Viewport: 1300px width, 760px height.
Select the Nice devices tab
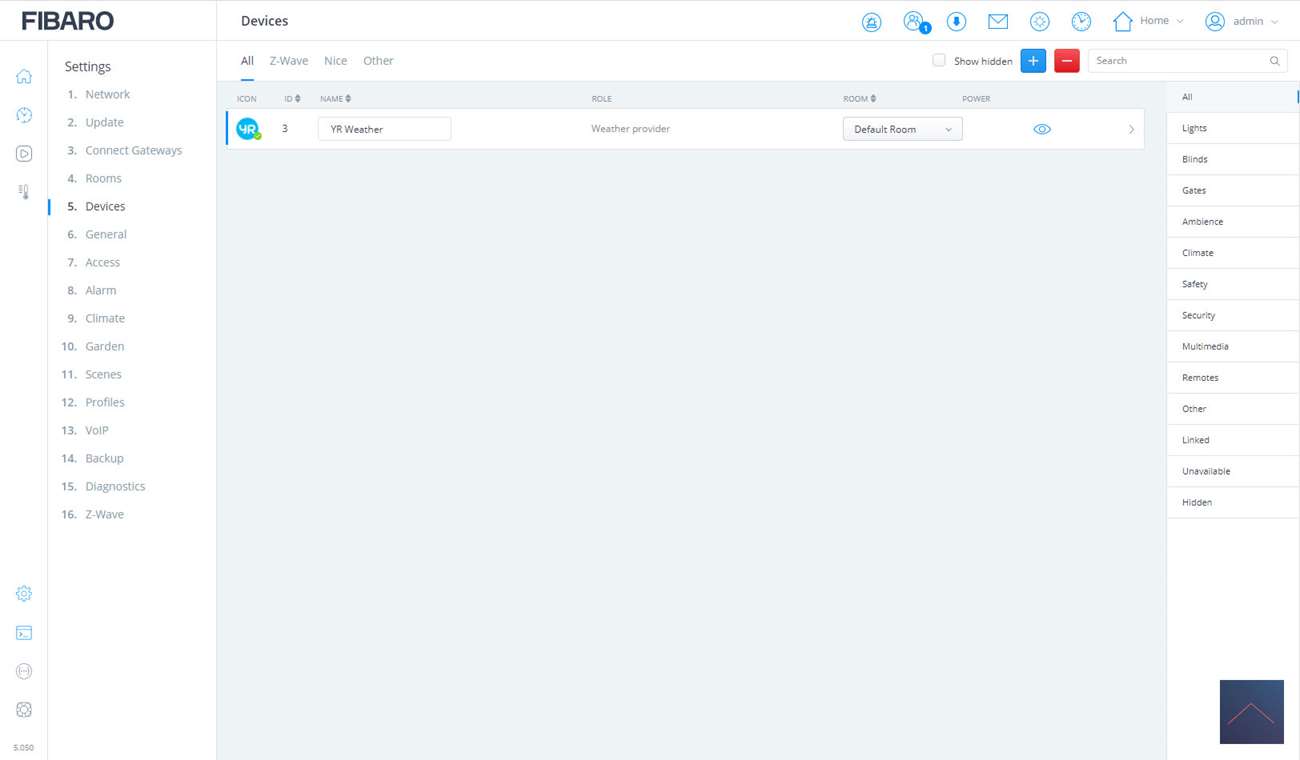click(335, 61)
